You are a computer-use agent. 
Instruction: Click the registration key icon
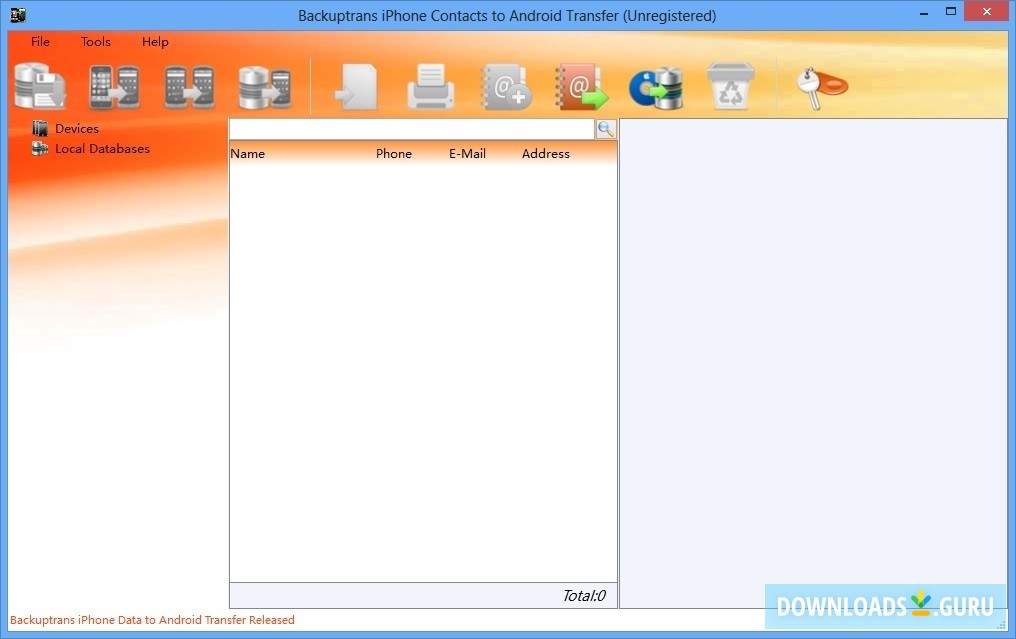coord(818,87)
